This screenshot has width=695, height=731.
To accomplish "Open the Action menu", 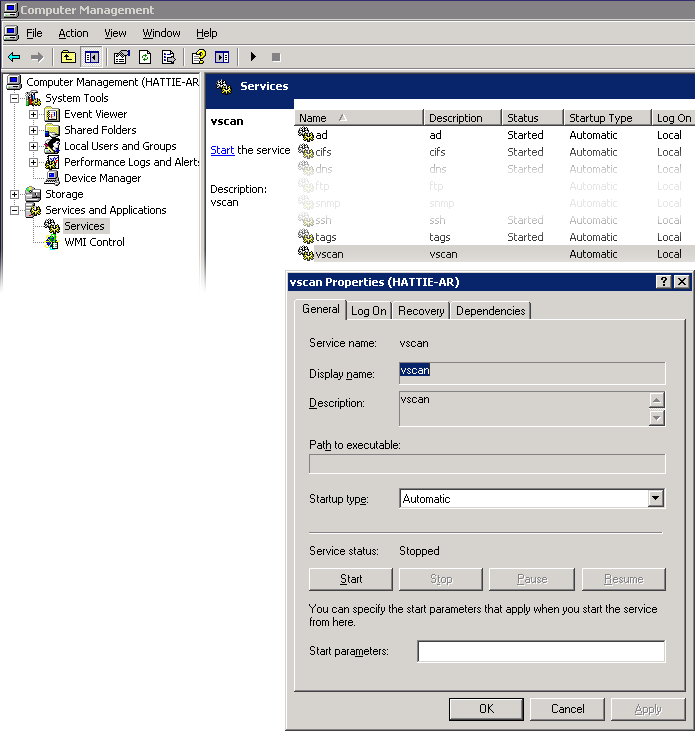I will [x=73, y=33].
